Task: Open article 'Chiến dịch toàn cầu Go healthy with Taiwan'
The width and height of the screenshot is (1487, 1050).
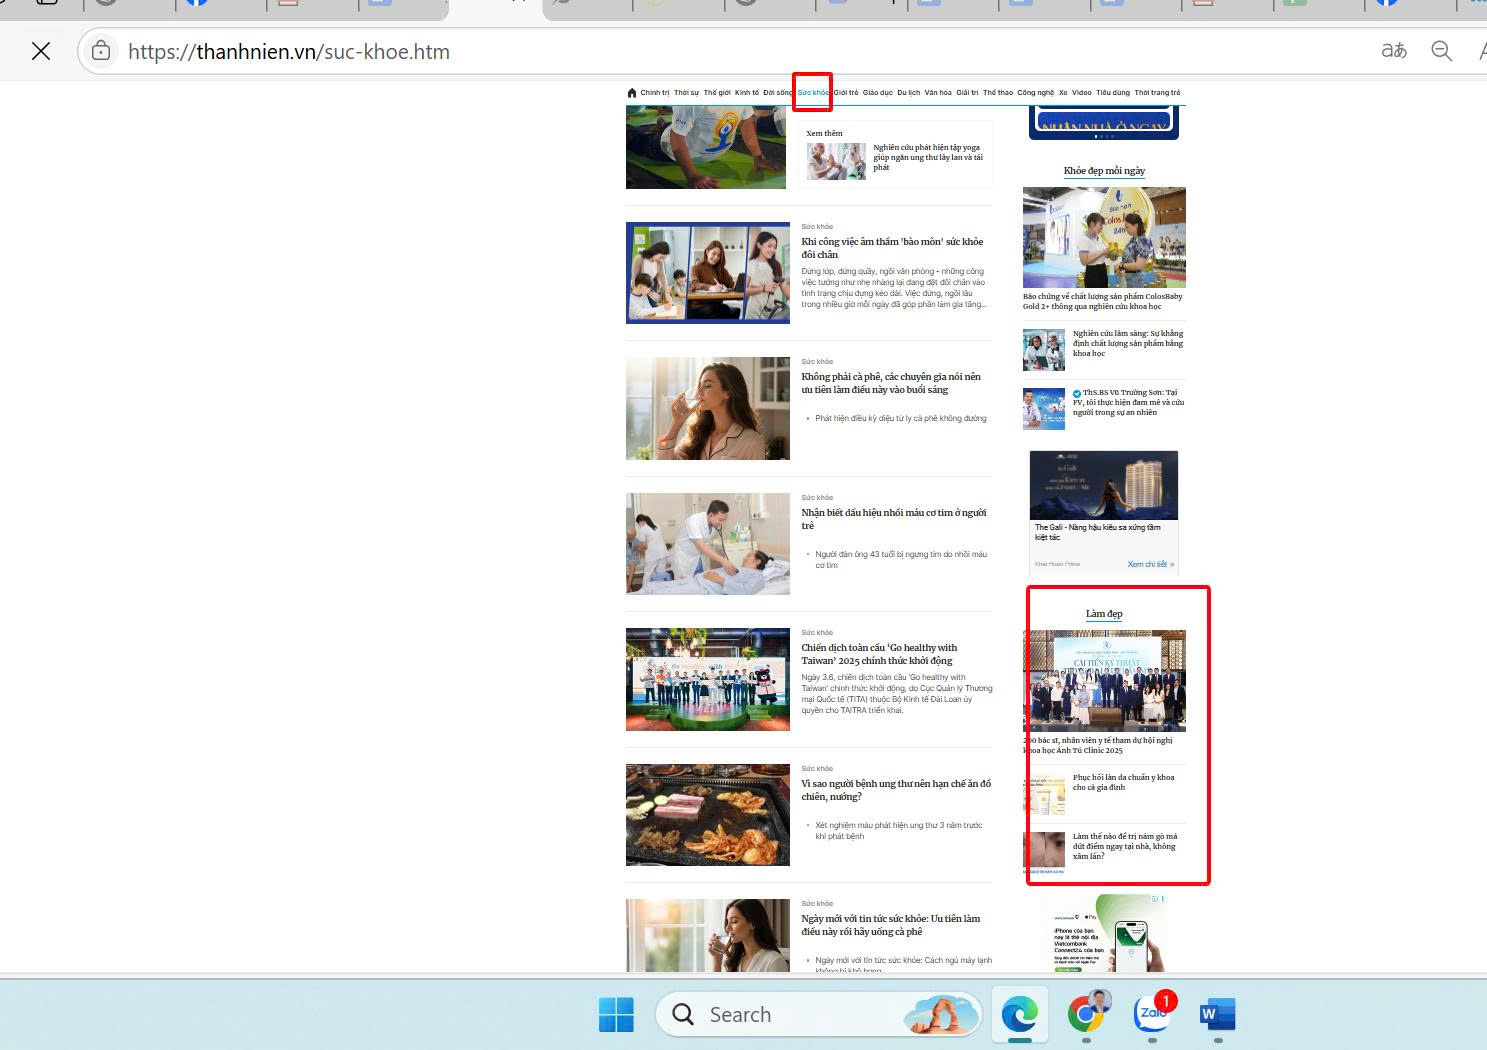Action: click(879, 654)
